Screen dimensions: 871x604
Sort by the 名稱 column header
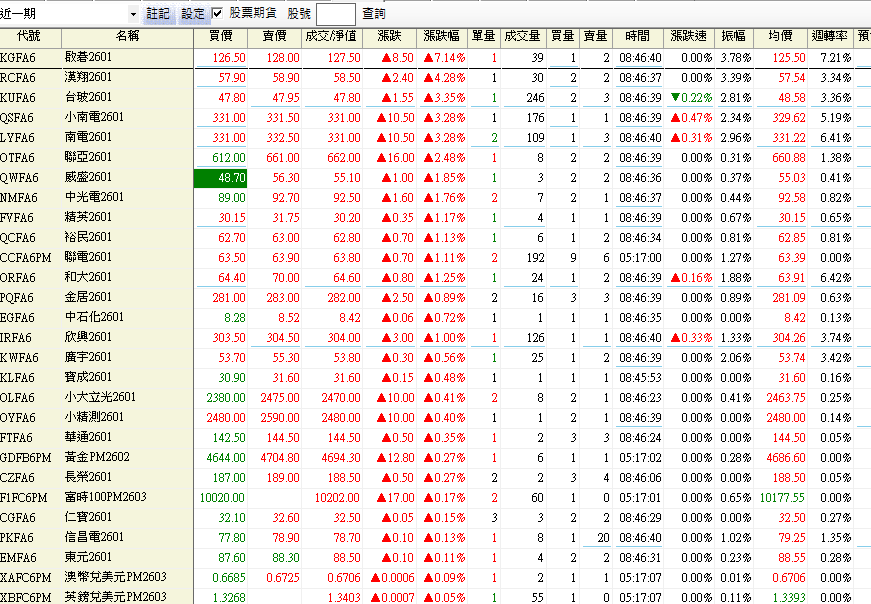pyautogui.click(x=127, y=36)
